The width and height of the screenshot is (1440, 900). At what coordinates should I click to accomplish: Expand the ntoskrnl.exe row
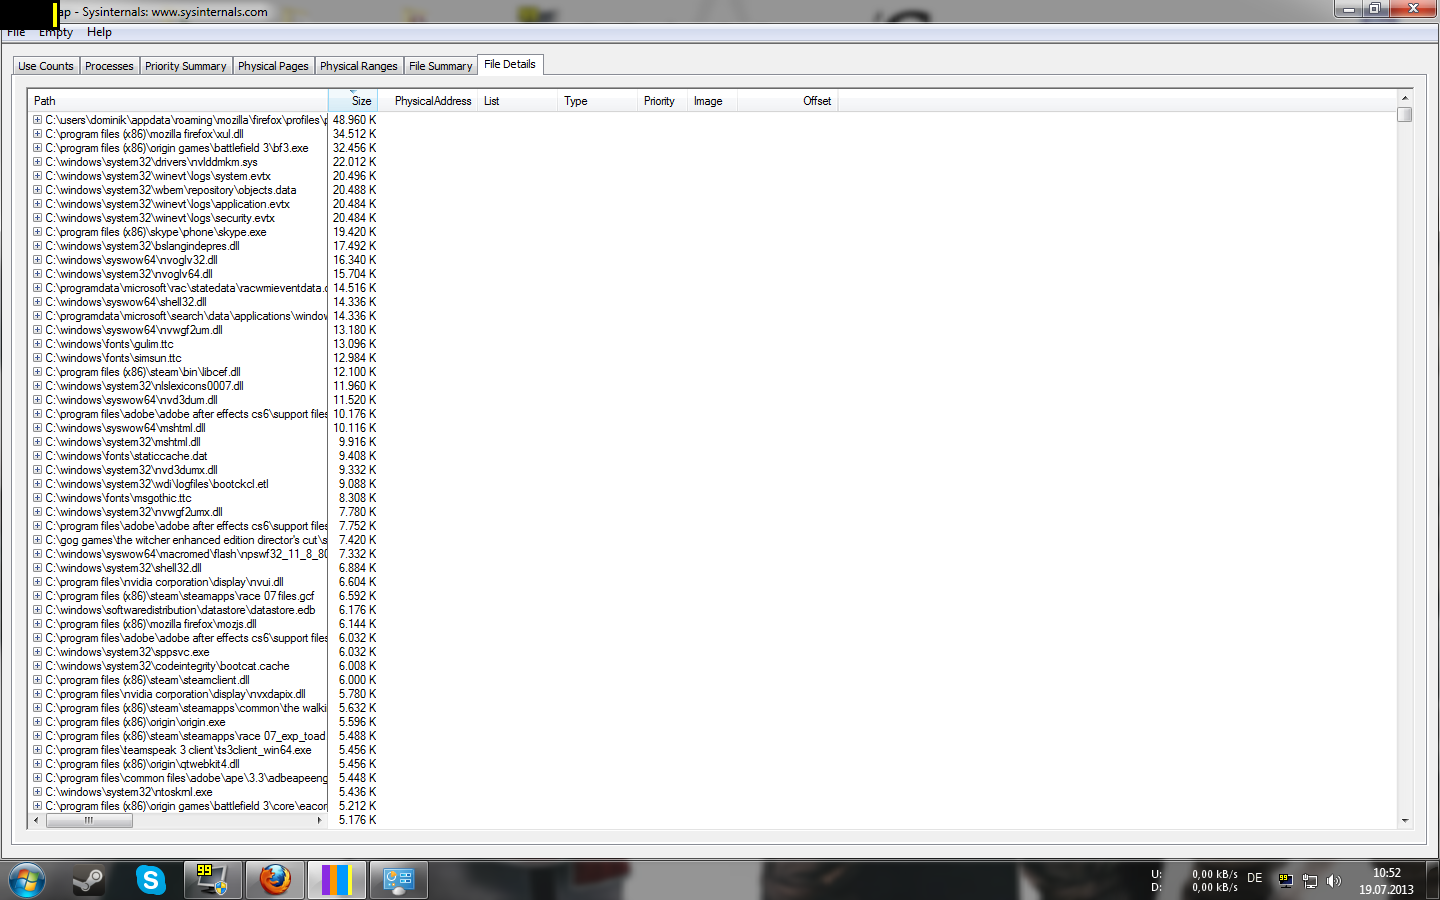tap(37, 791)
